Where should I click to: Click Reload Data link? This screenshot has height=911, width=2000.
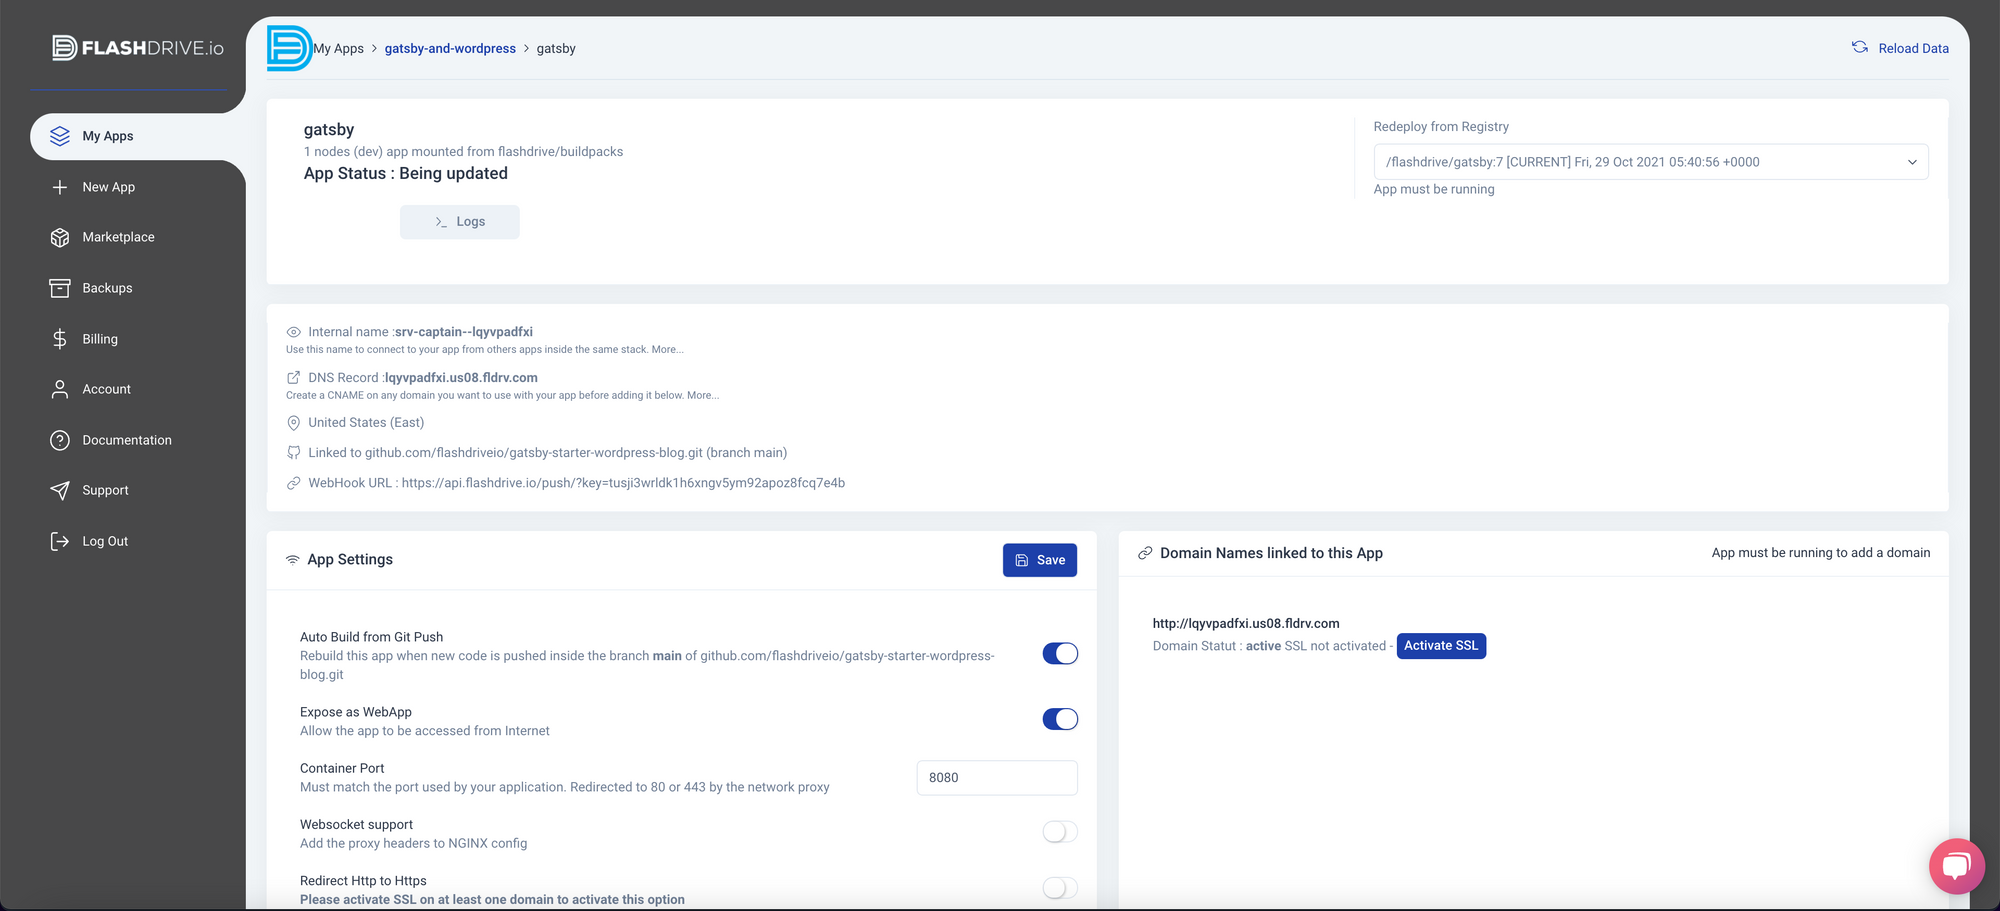pyautogui.click(x=1913, y=48)
